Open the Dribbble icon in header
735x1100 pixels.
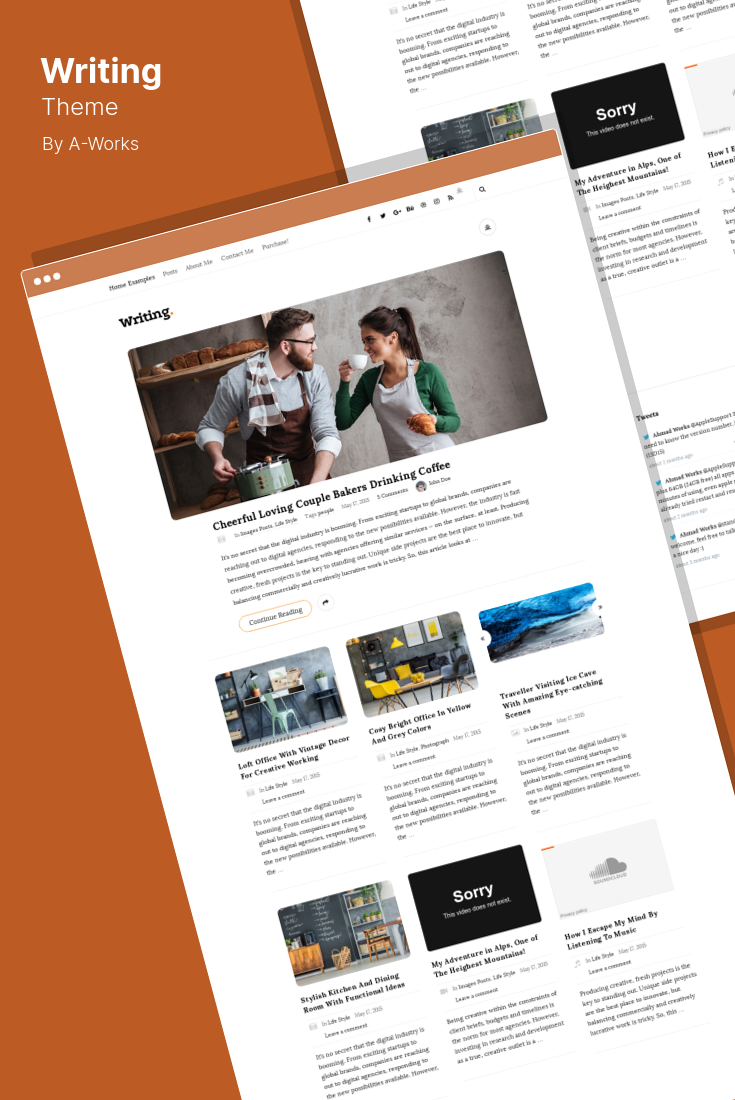(x=424, y=205)
